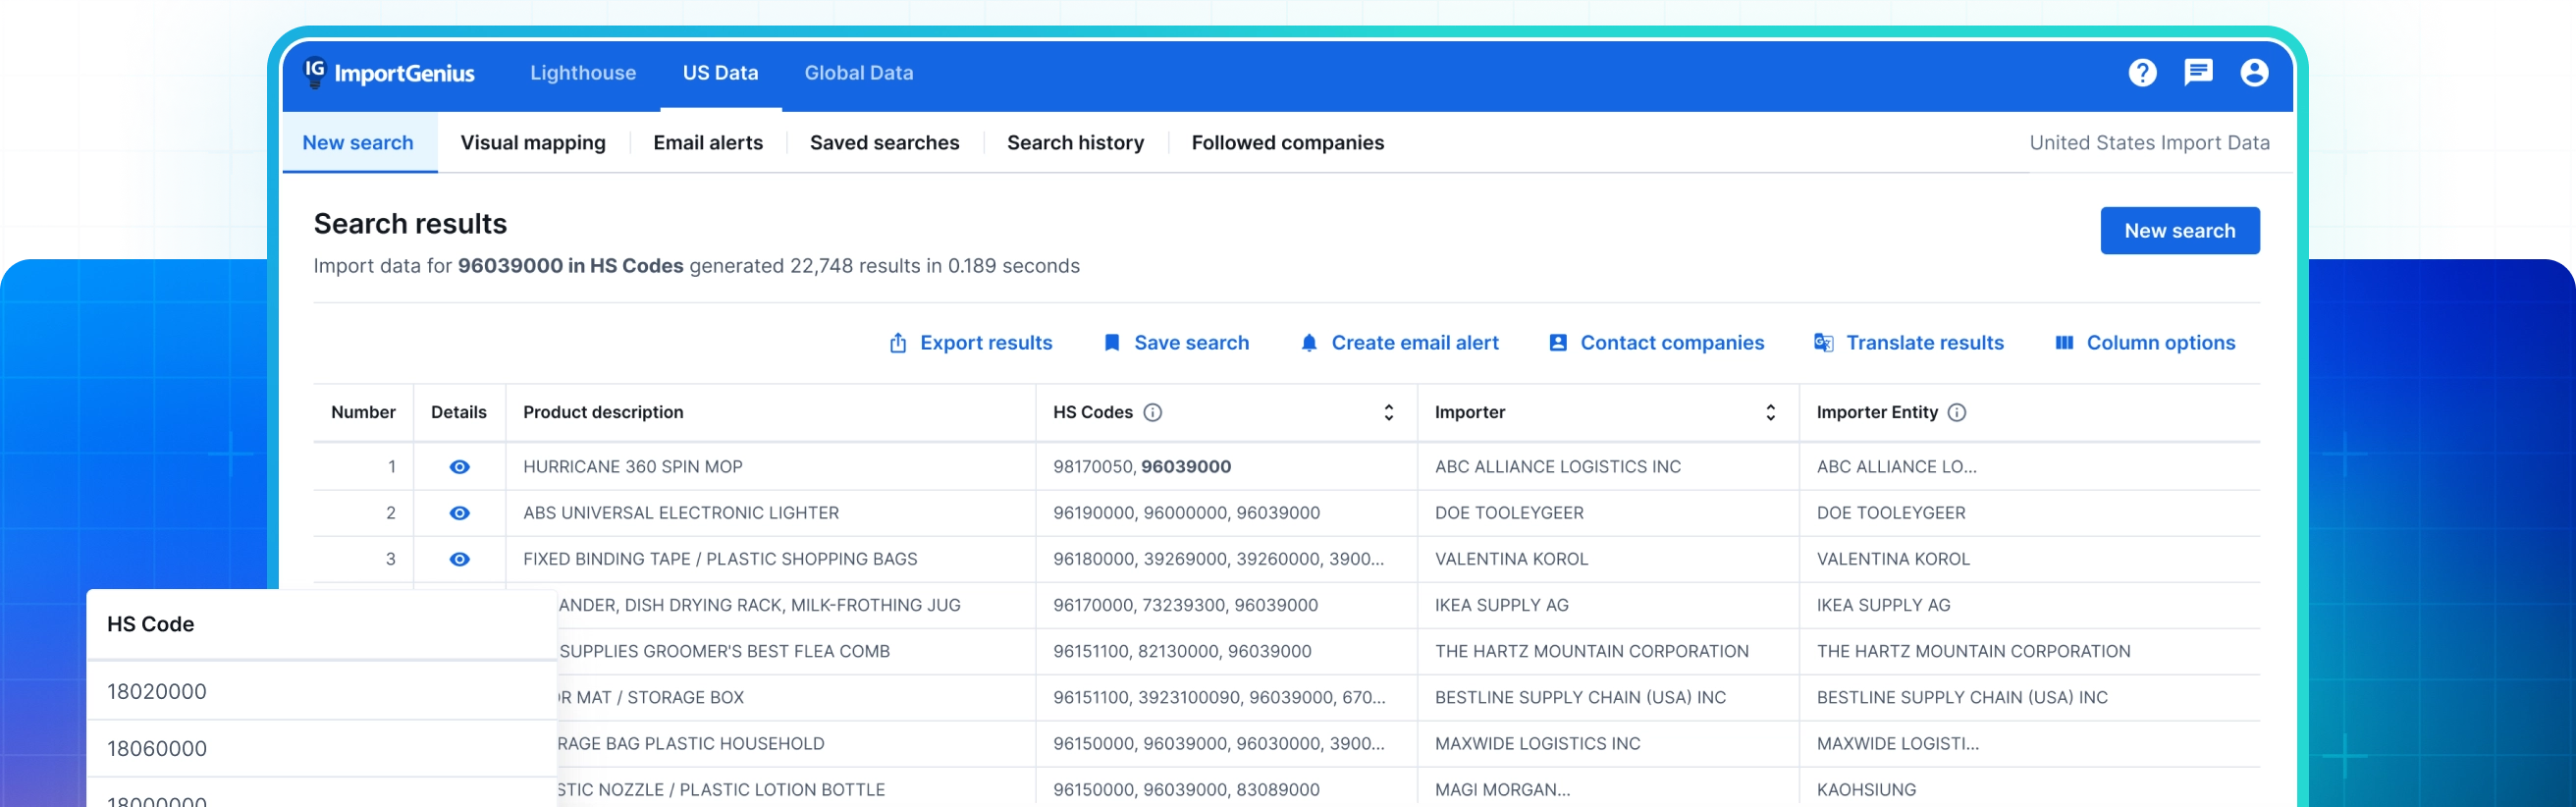Image resolution: width=2576 pixels, height=807 pixels.
Task: Click HS codes 96151100, 82130000, 96039000 cell
Action: click(x=1181, y=651)
